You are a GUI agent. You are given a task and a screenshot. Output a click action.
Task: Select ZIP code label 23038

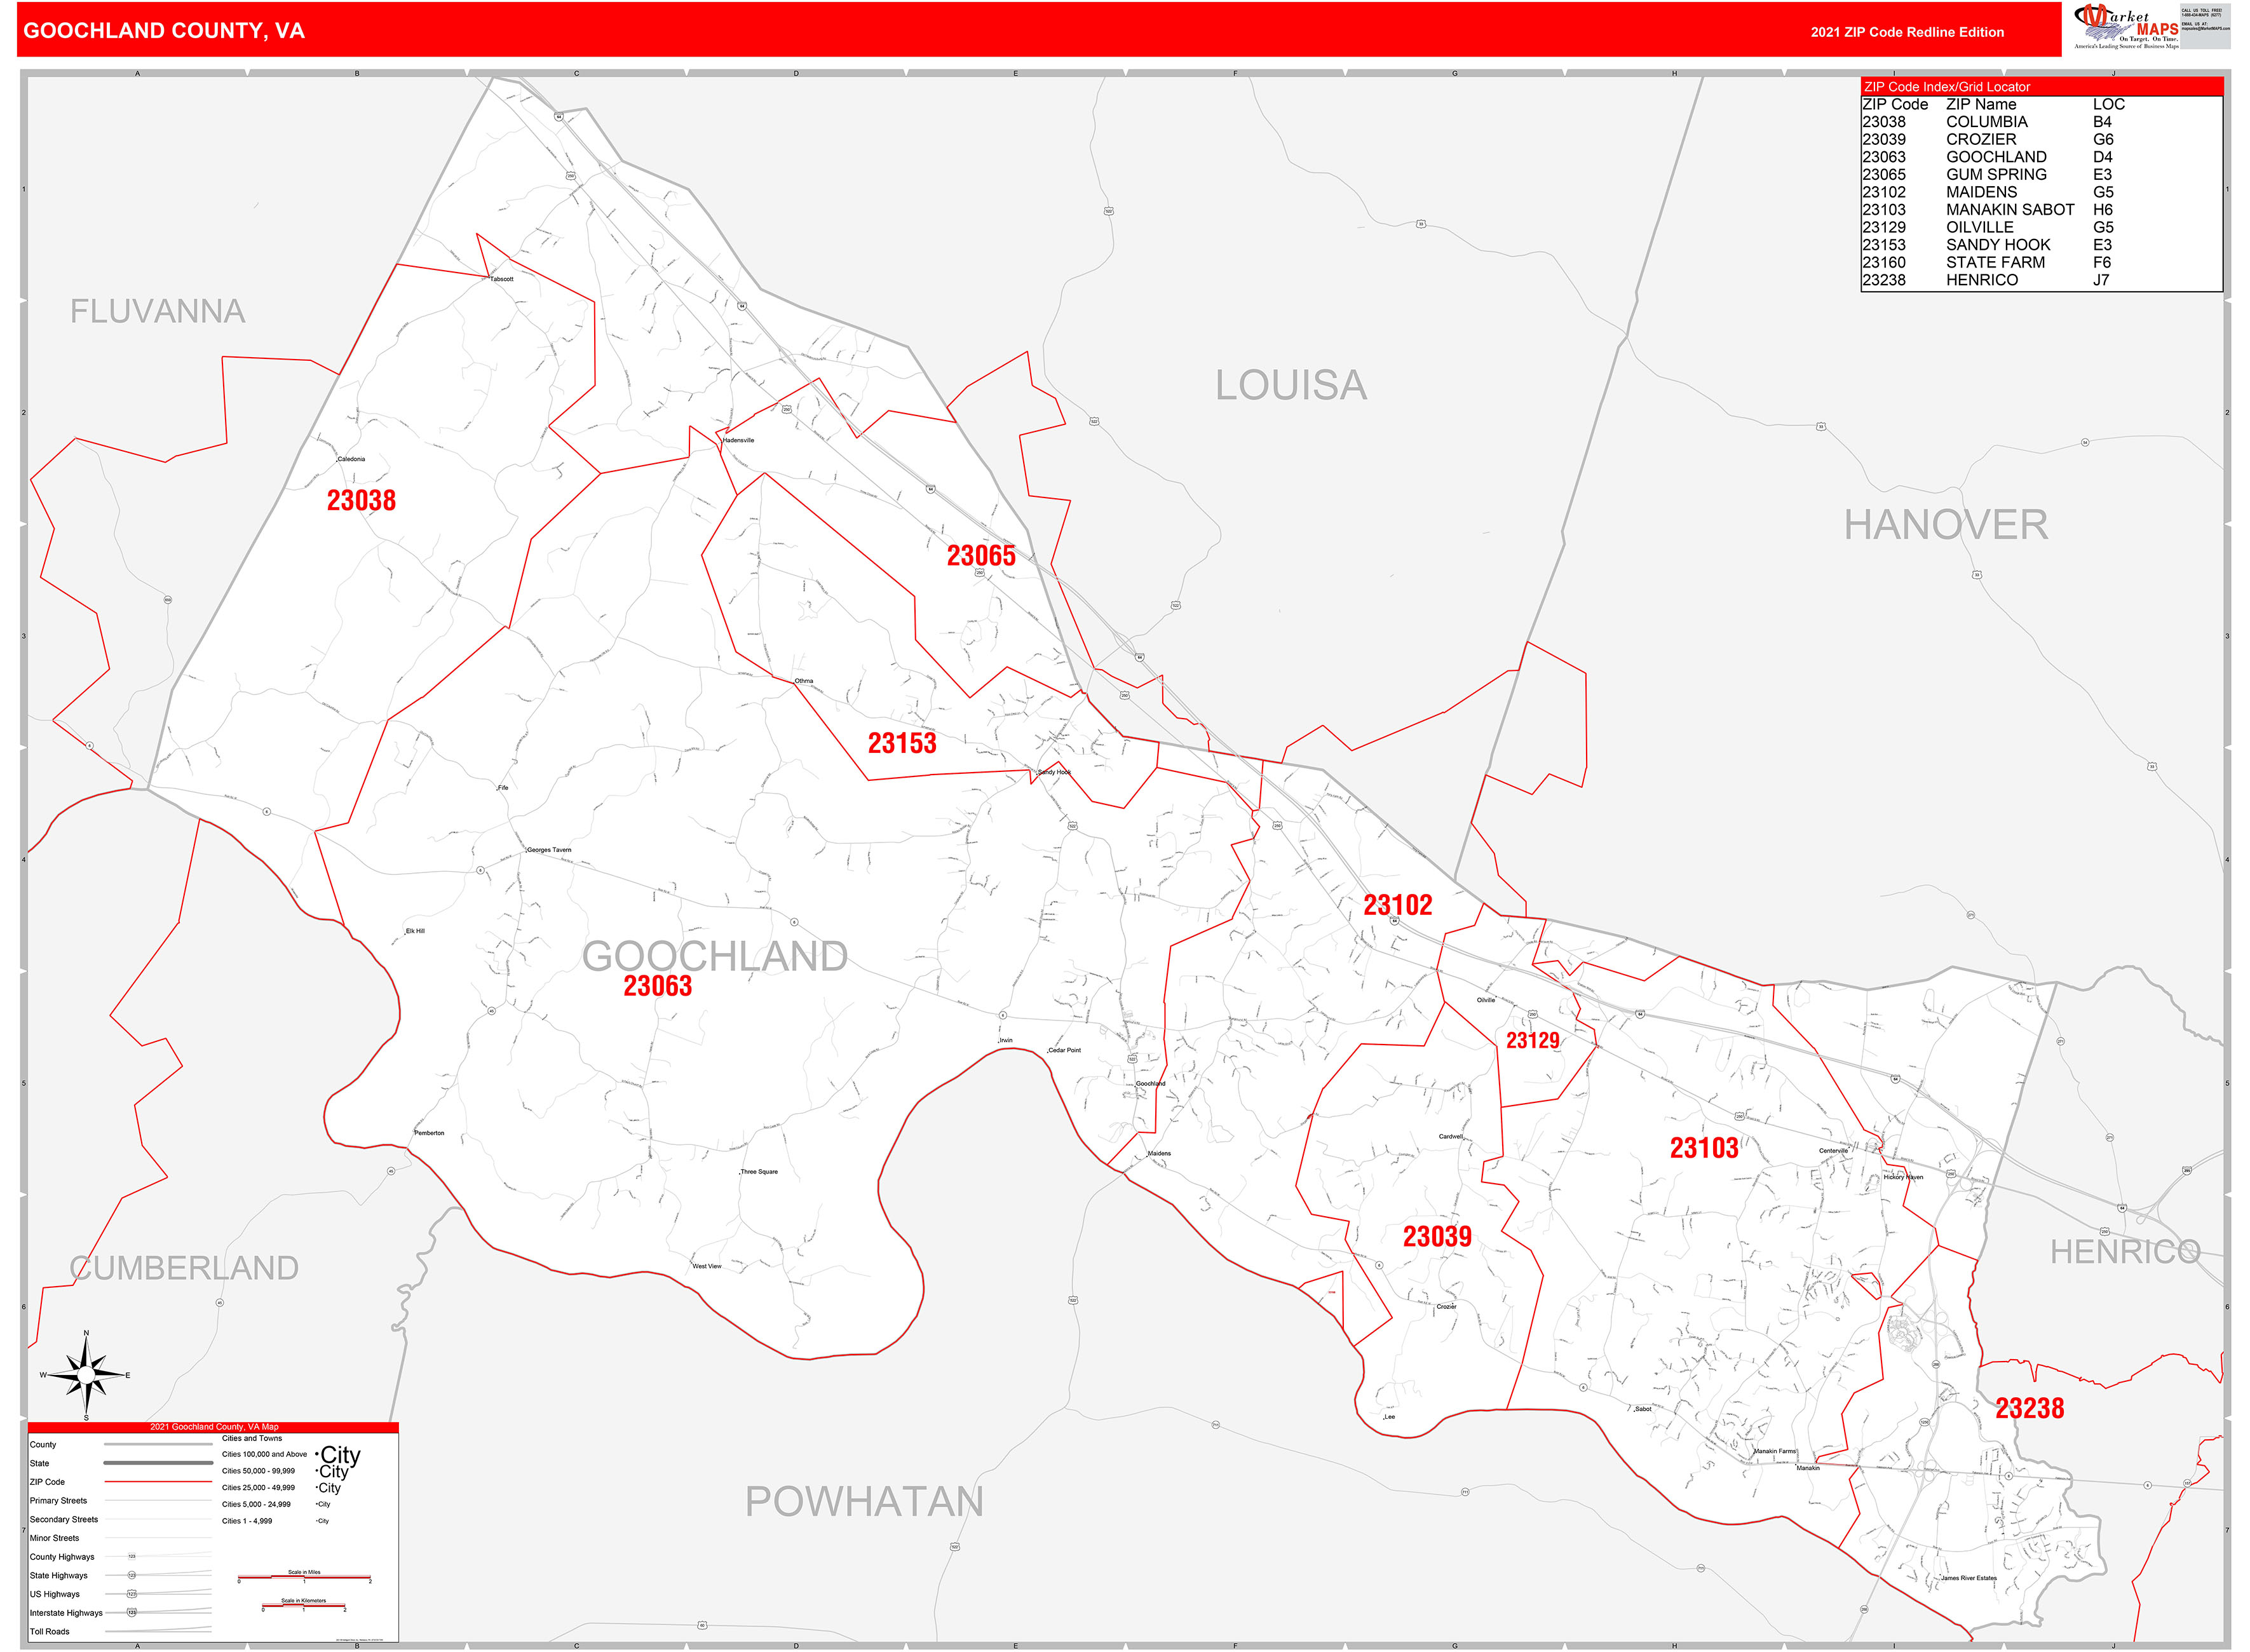click(361, 501)
